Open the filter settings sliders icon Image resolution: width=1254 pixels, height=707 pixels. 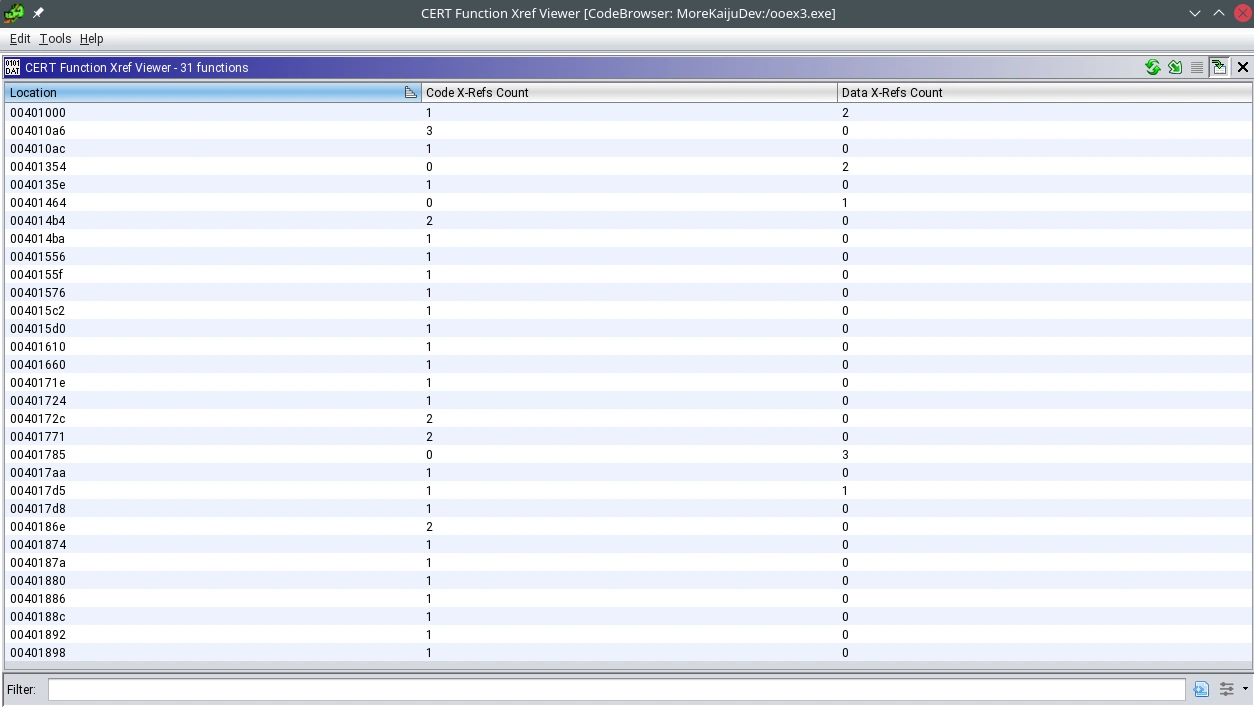click(1226, 689)
